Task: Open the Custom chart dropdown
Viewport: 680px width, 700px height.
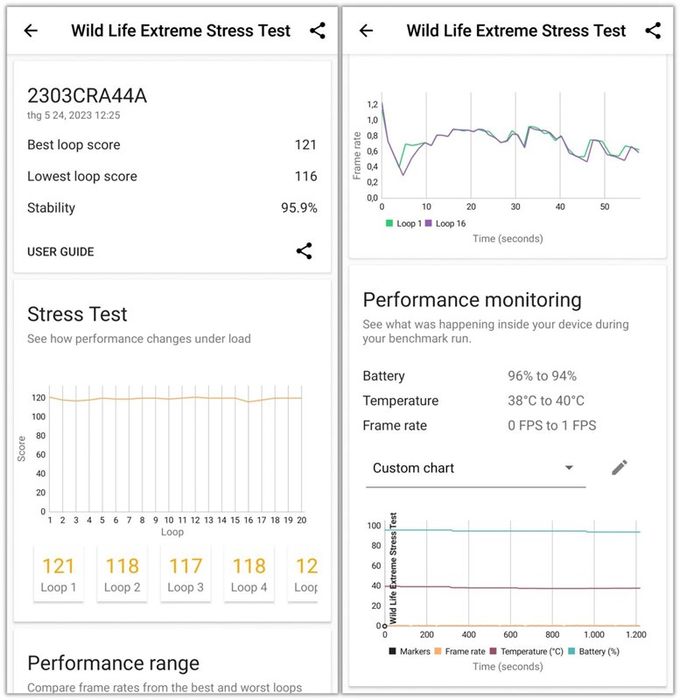Action: tap(475, 468)
